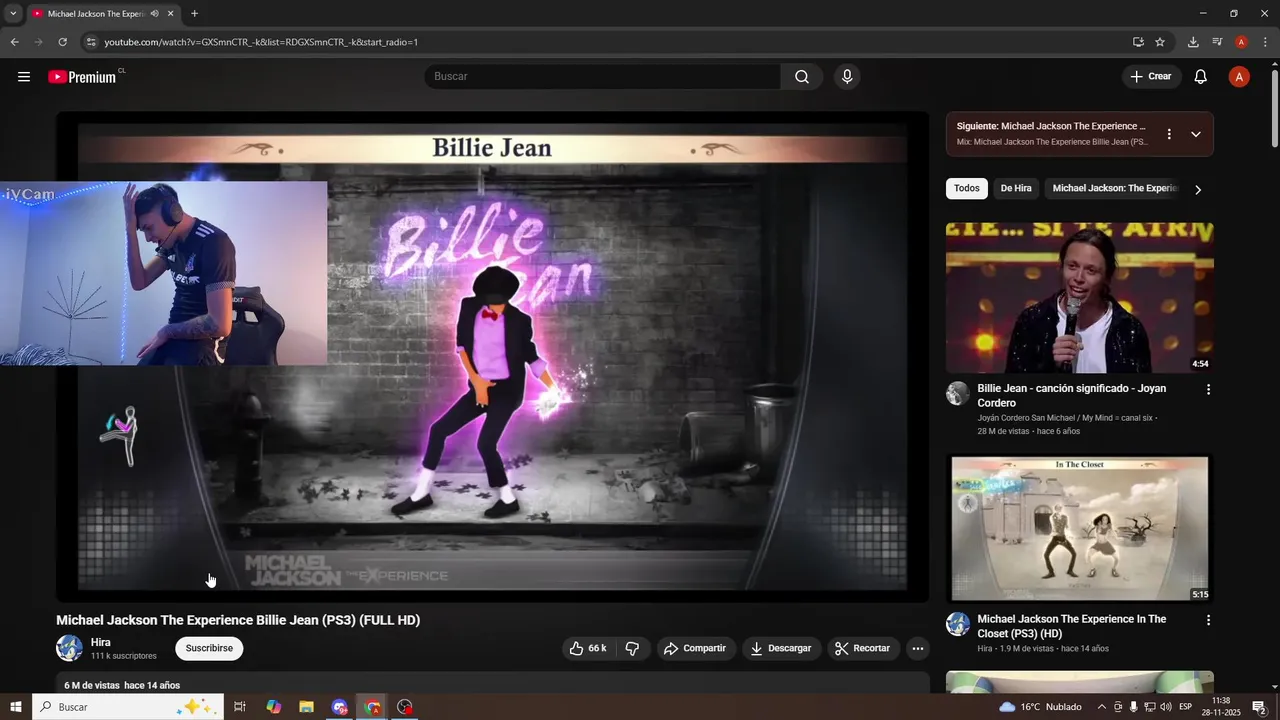Screen dimensions: 1280x720
Task: Open options for the Billie Jean Joyan Cordero video
Action: 1208,389
